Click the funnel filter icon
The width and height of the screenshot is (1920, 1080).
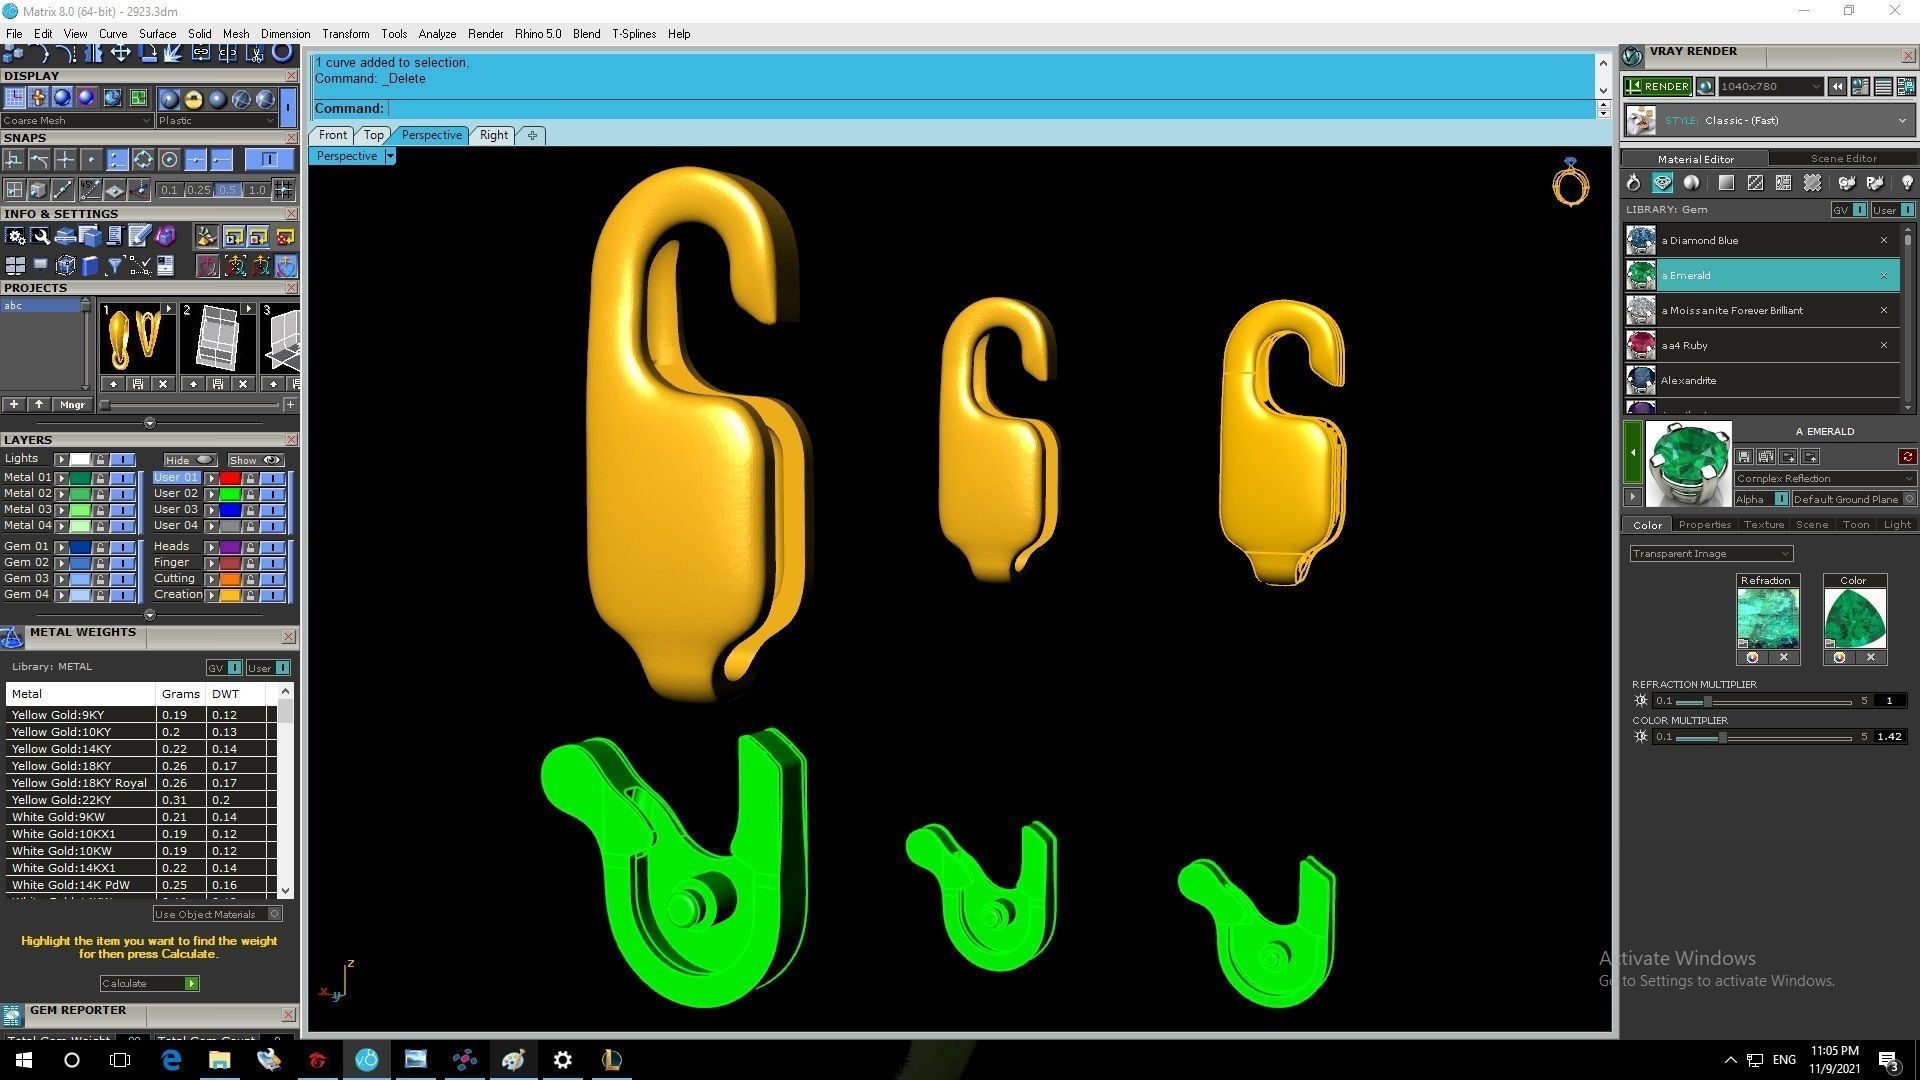point(114,266)
